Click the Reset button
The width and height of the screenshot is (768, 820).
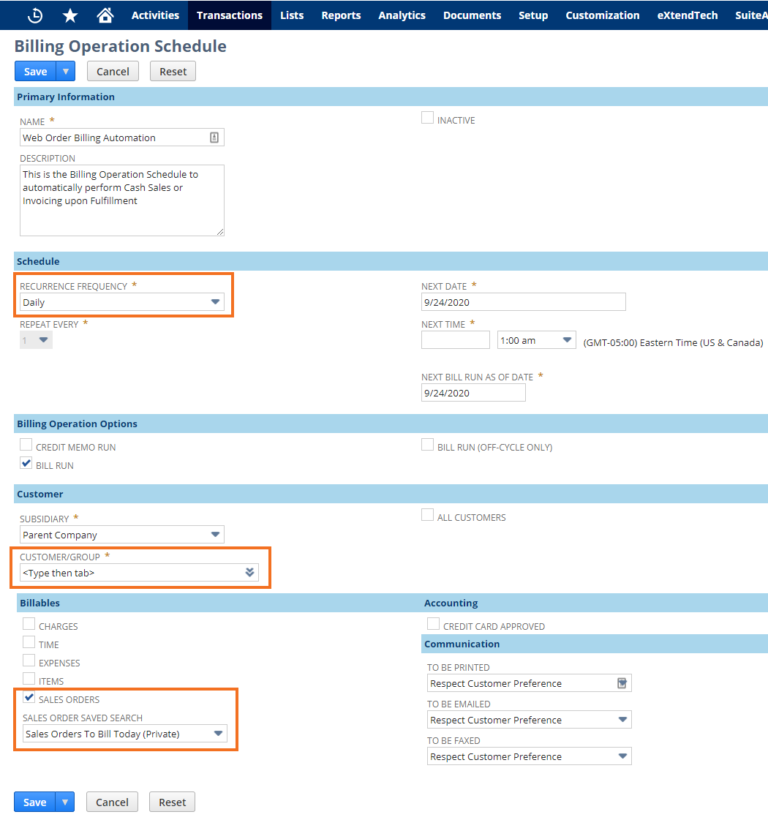171,71
